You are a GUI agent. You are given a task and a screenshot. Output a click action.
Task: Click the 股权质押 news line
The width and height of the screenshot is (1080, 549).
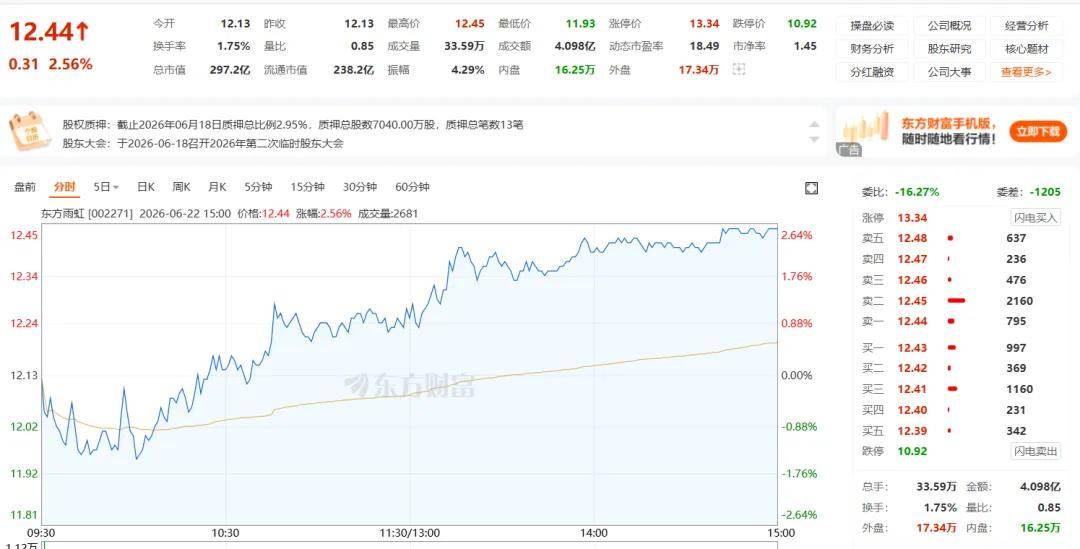pos(293,125)
